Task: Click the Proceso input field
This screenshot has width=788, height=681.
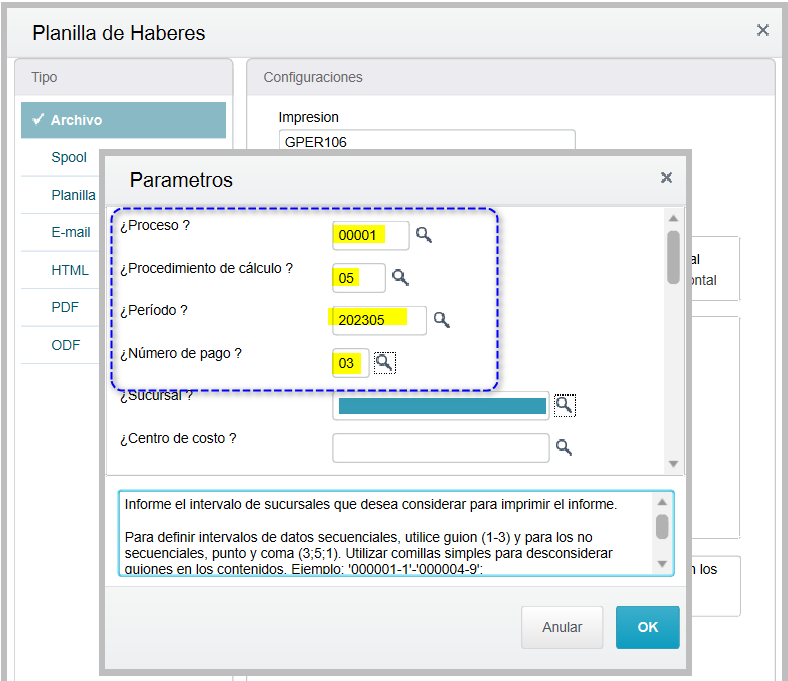Action: click(x=371, y=236)
